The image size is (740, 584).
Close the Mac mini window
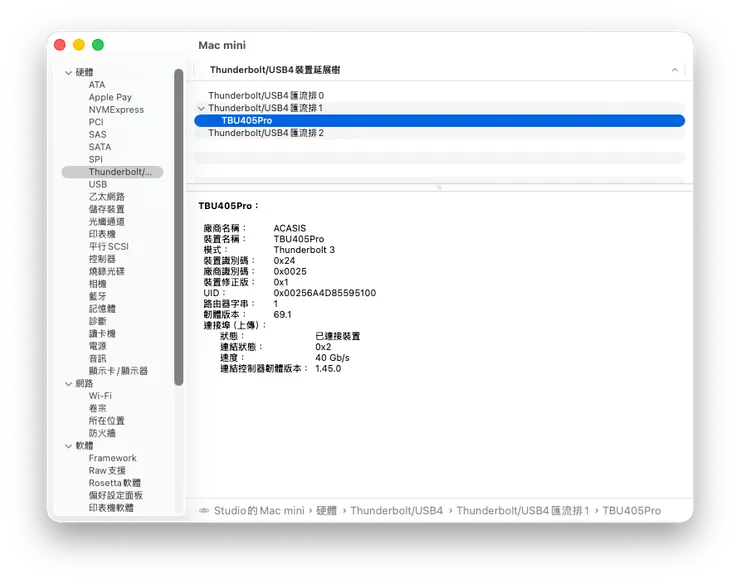60,45
